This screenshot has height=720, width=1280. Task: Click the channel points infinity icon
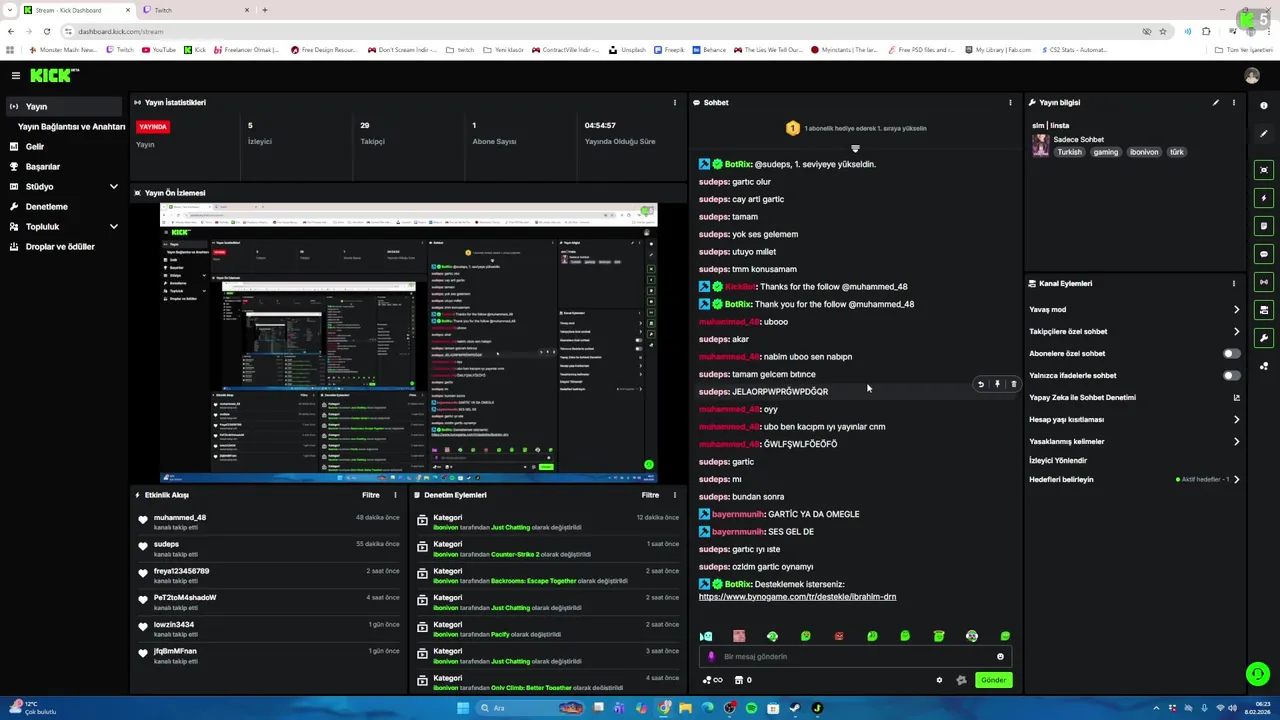712,680
